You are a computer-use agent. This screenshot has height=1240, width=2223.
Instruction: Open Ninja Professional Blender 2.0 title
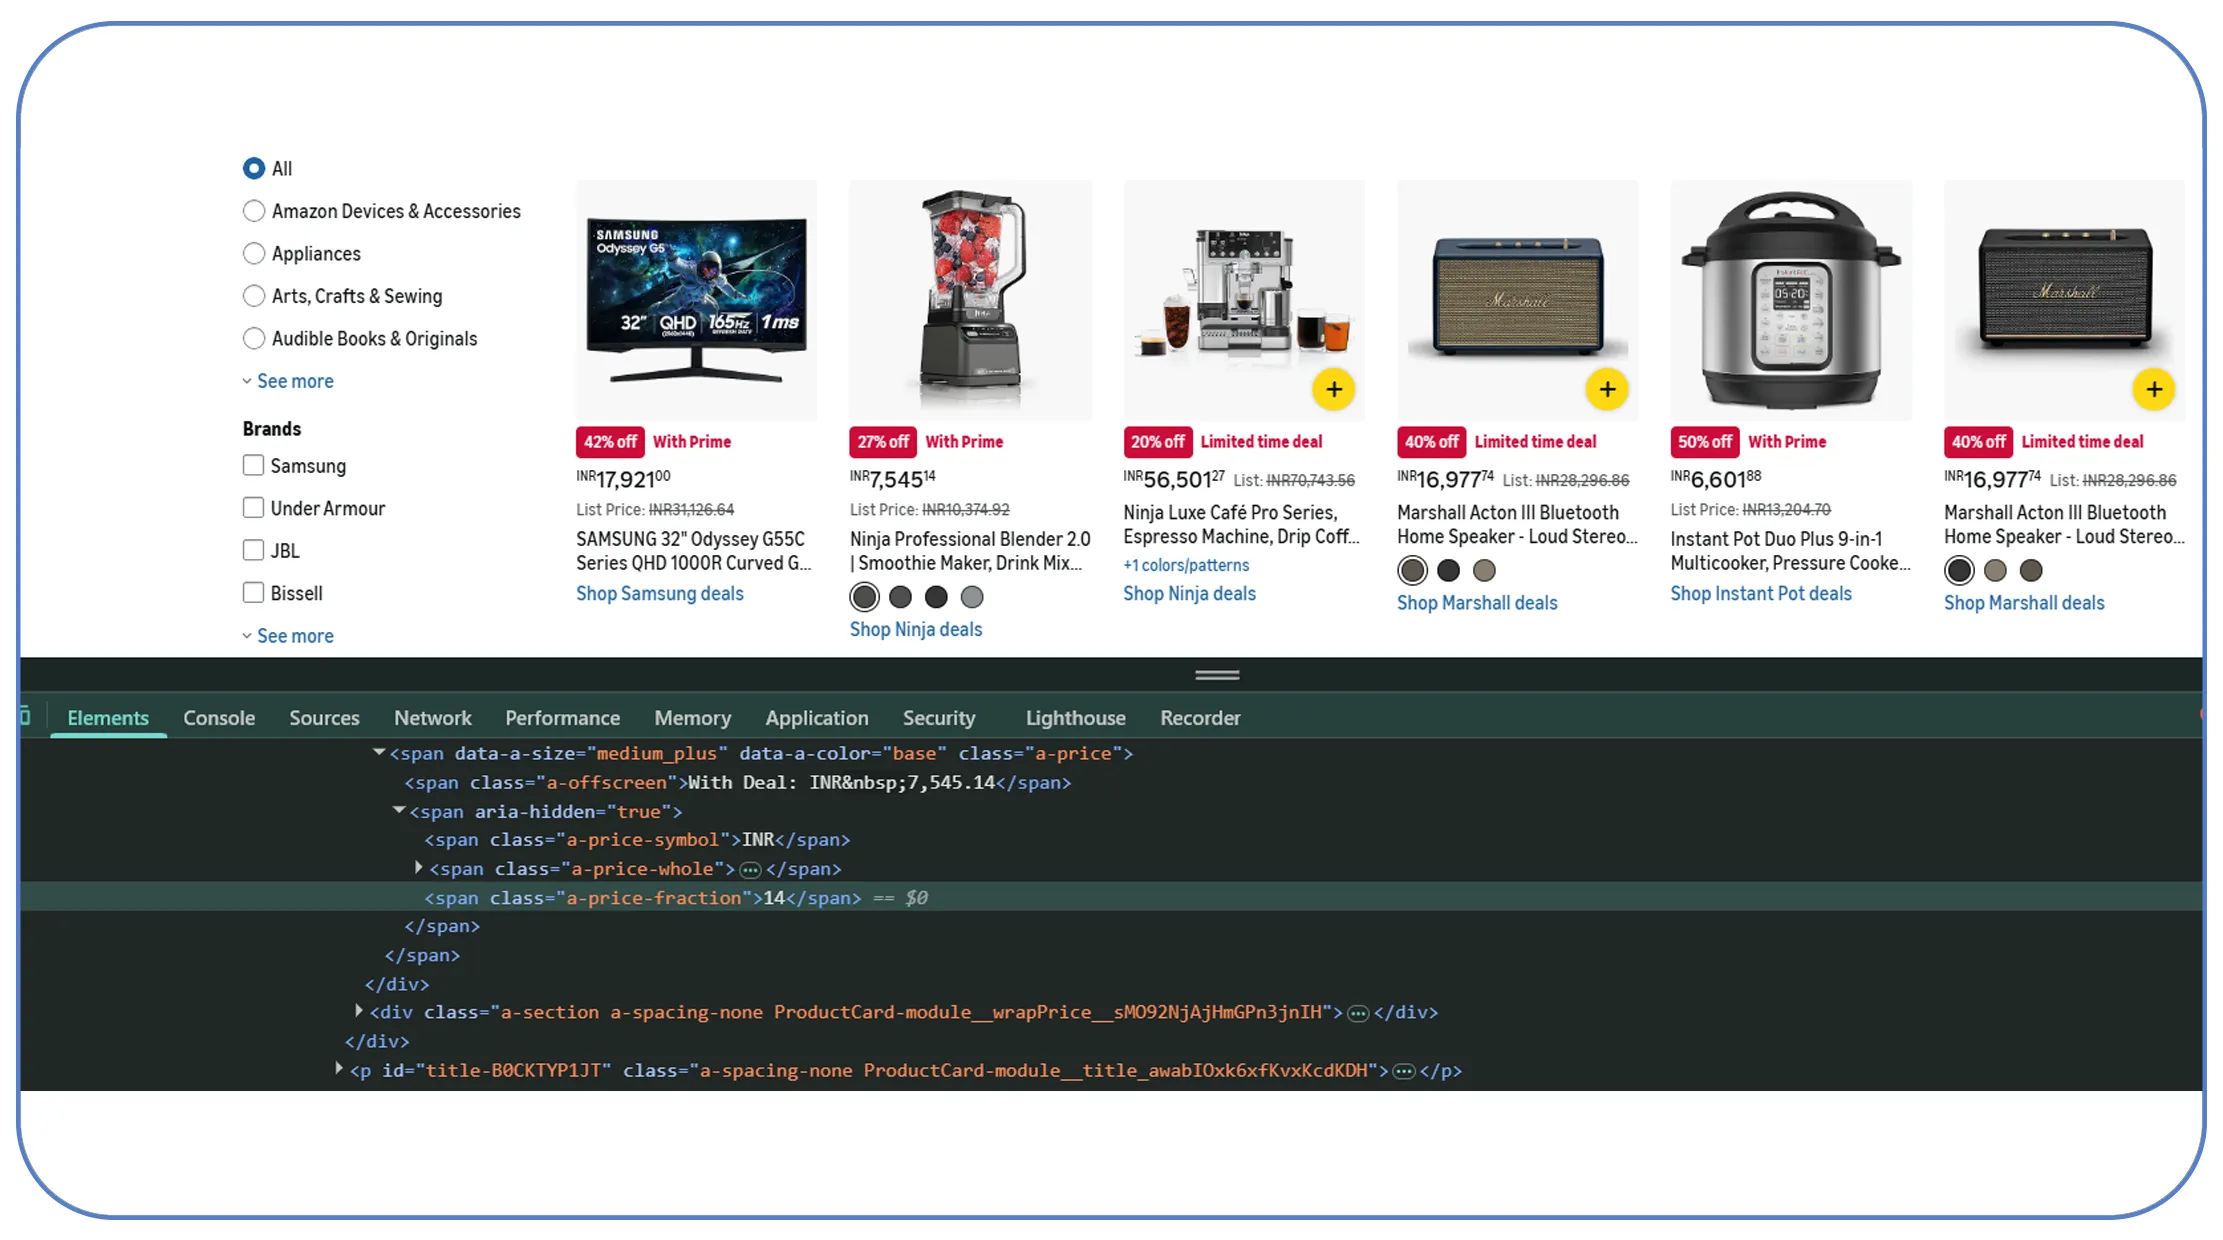click(x=970, y=551)
